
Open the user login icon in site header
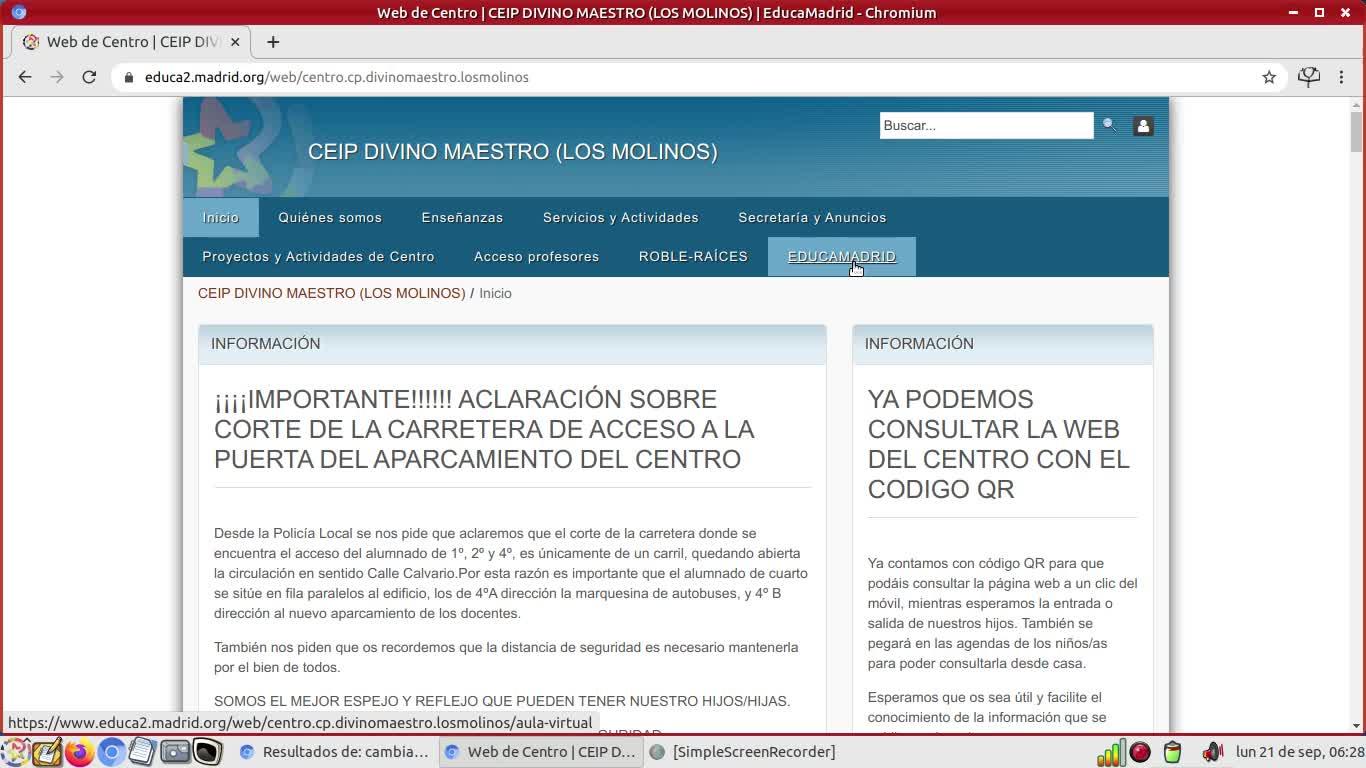point(1143,125)
